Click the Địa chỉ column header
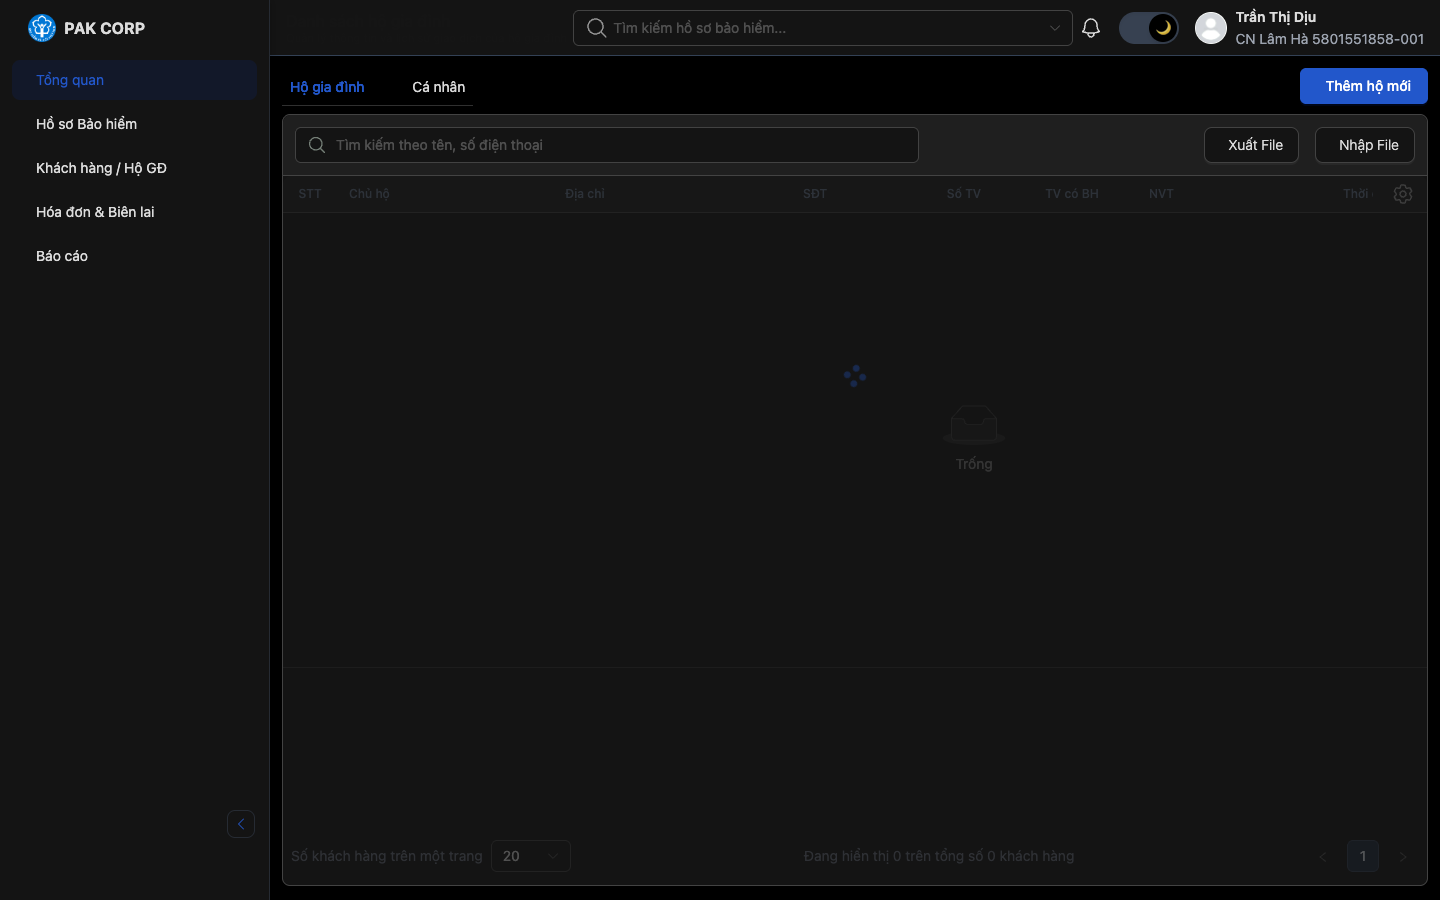This screenshot has width=1440, height=900. click(585, 194)
